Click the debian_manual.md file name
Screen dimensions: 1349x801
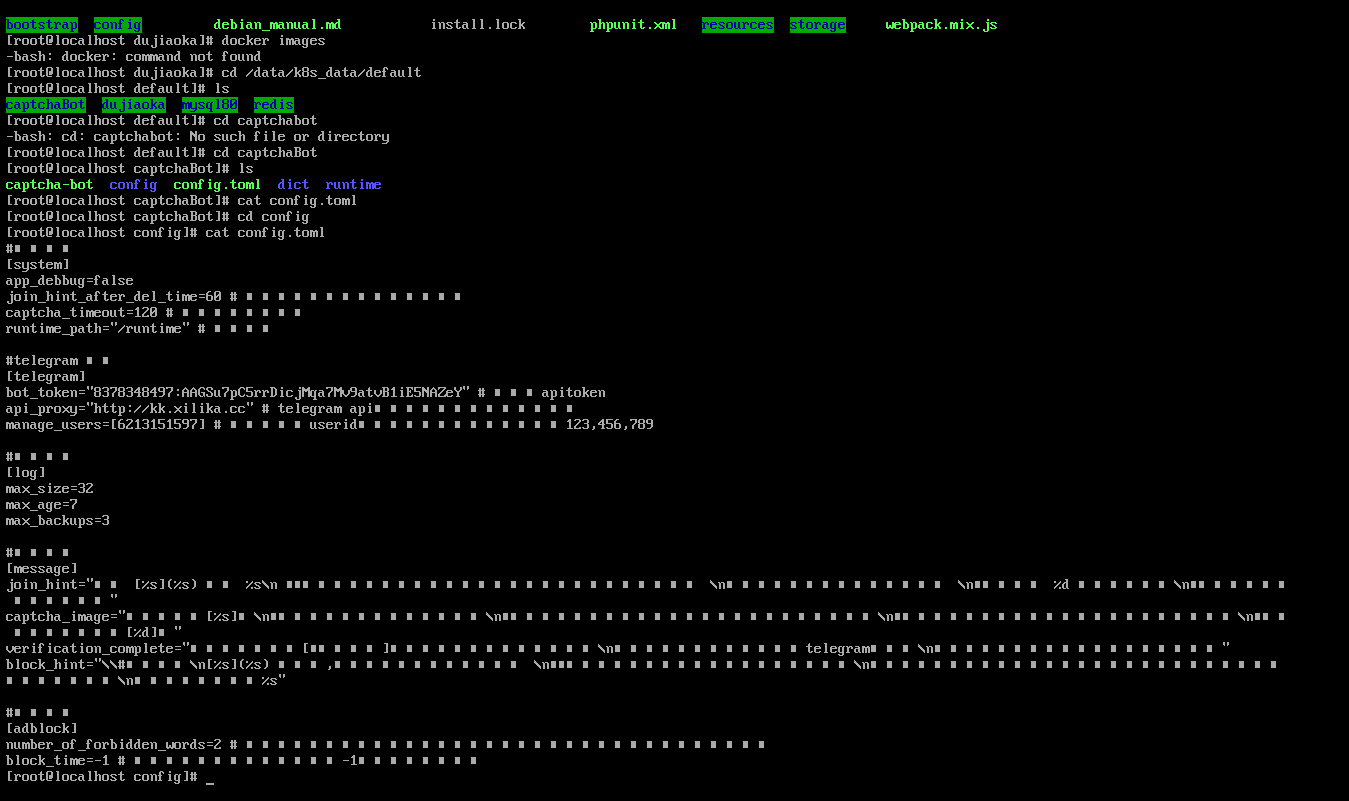click(277, 25)
